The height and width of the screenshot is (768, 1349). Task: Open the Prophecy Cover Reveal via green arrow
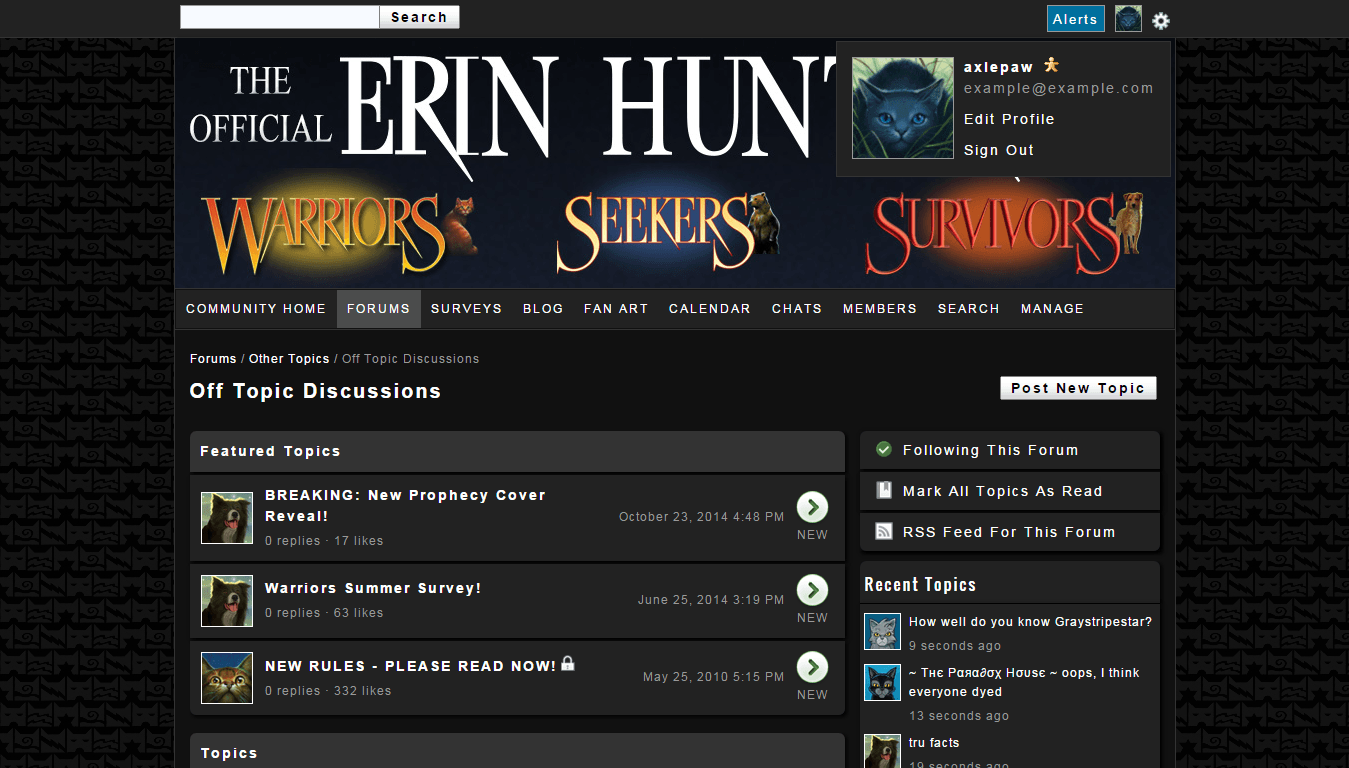(x=812, y=507)
